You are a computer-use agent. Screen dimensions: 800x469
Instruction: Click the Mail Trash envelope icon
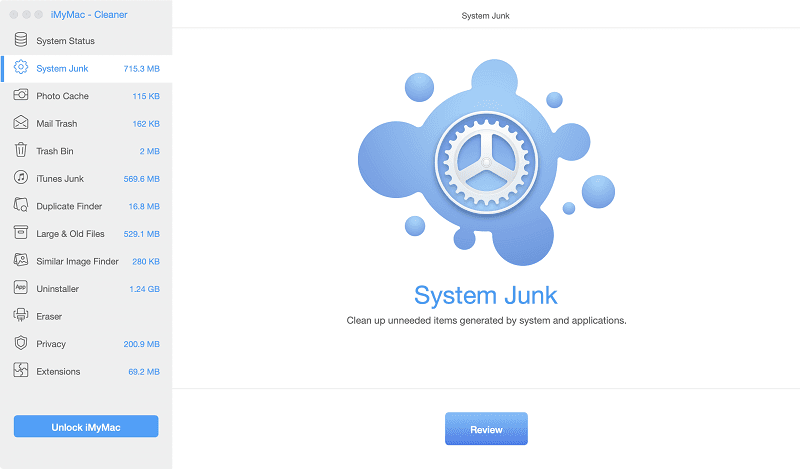pos(21,122)
